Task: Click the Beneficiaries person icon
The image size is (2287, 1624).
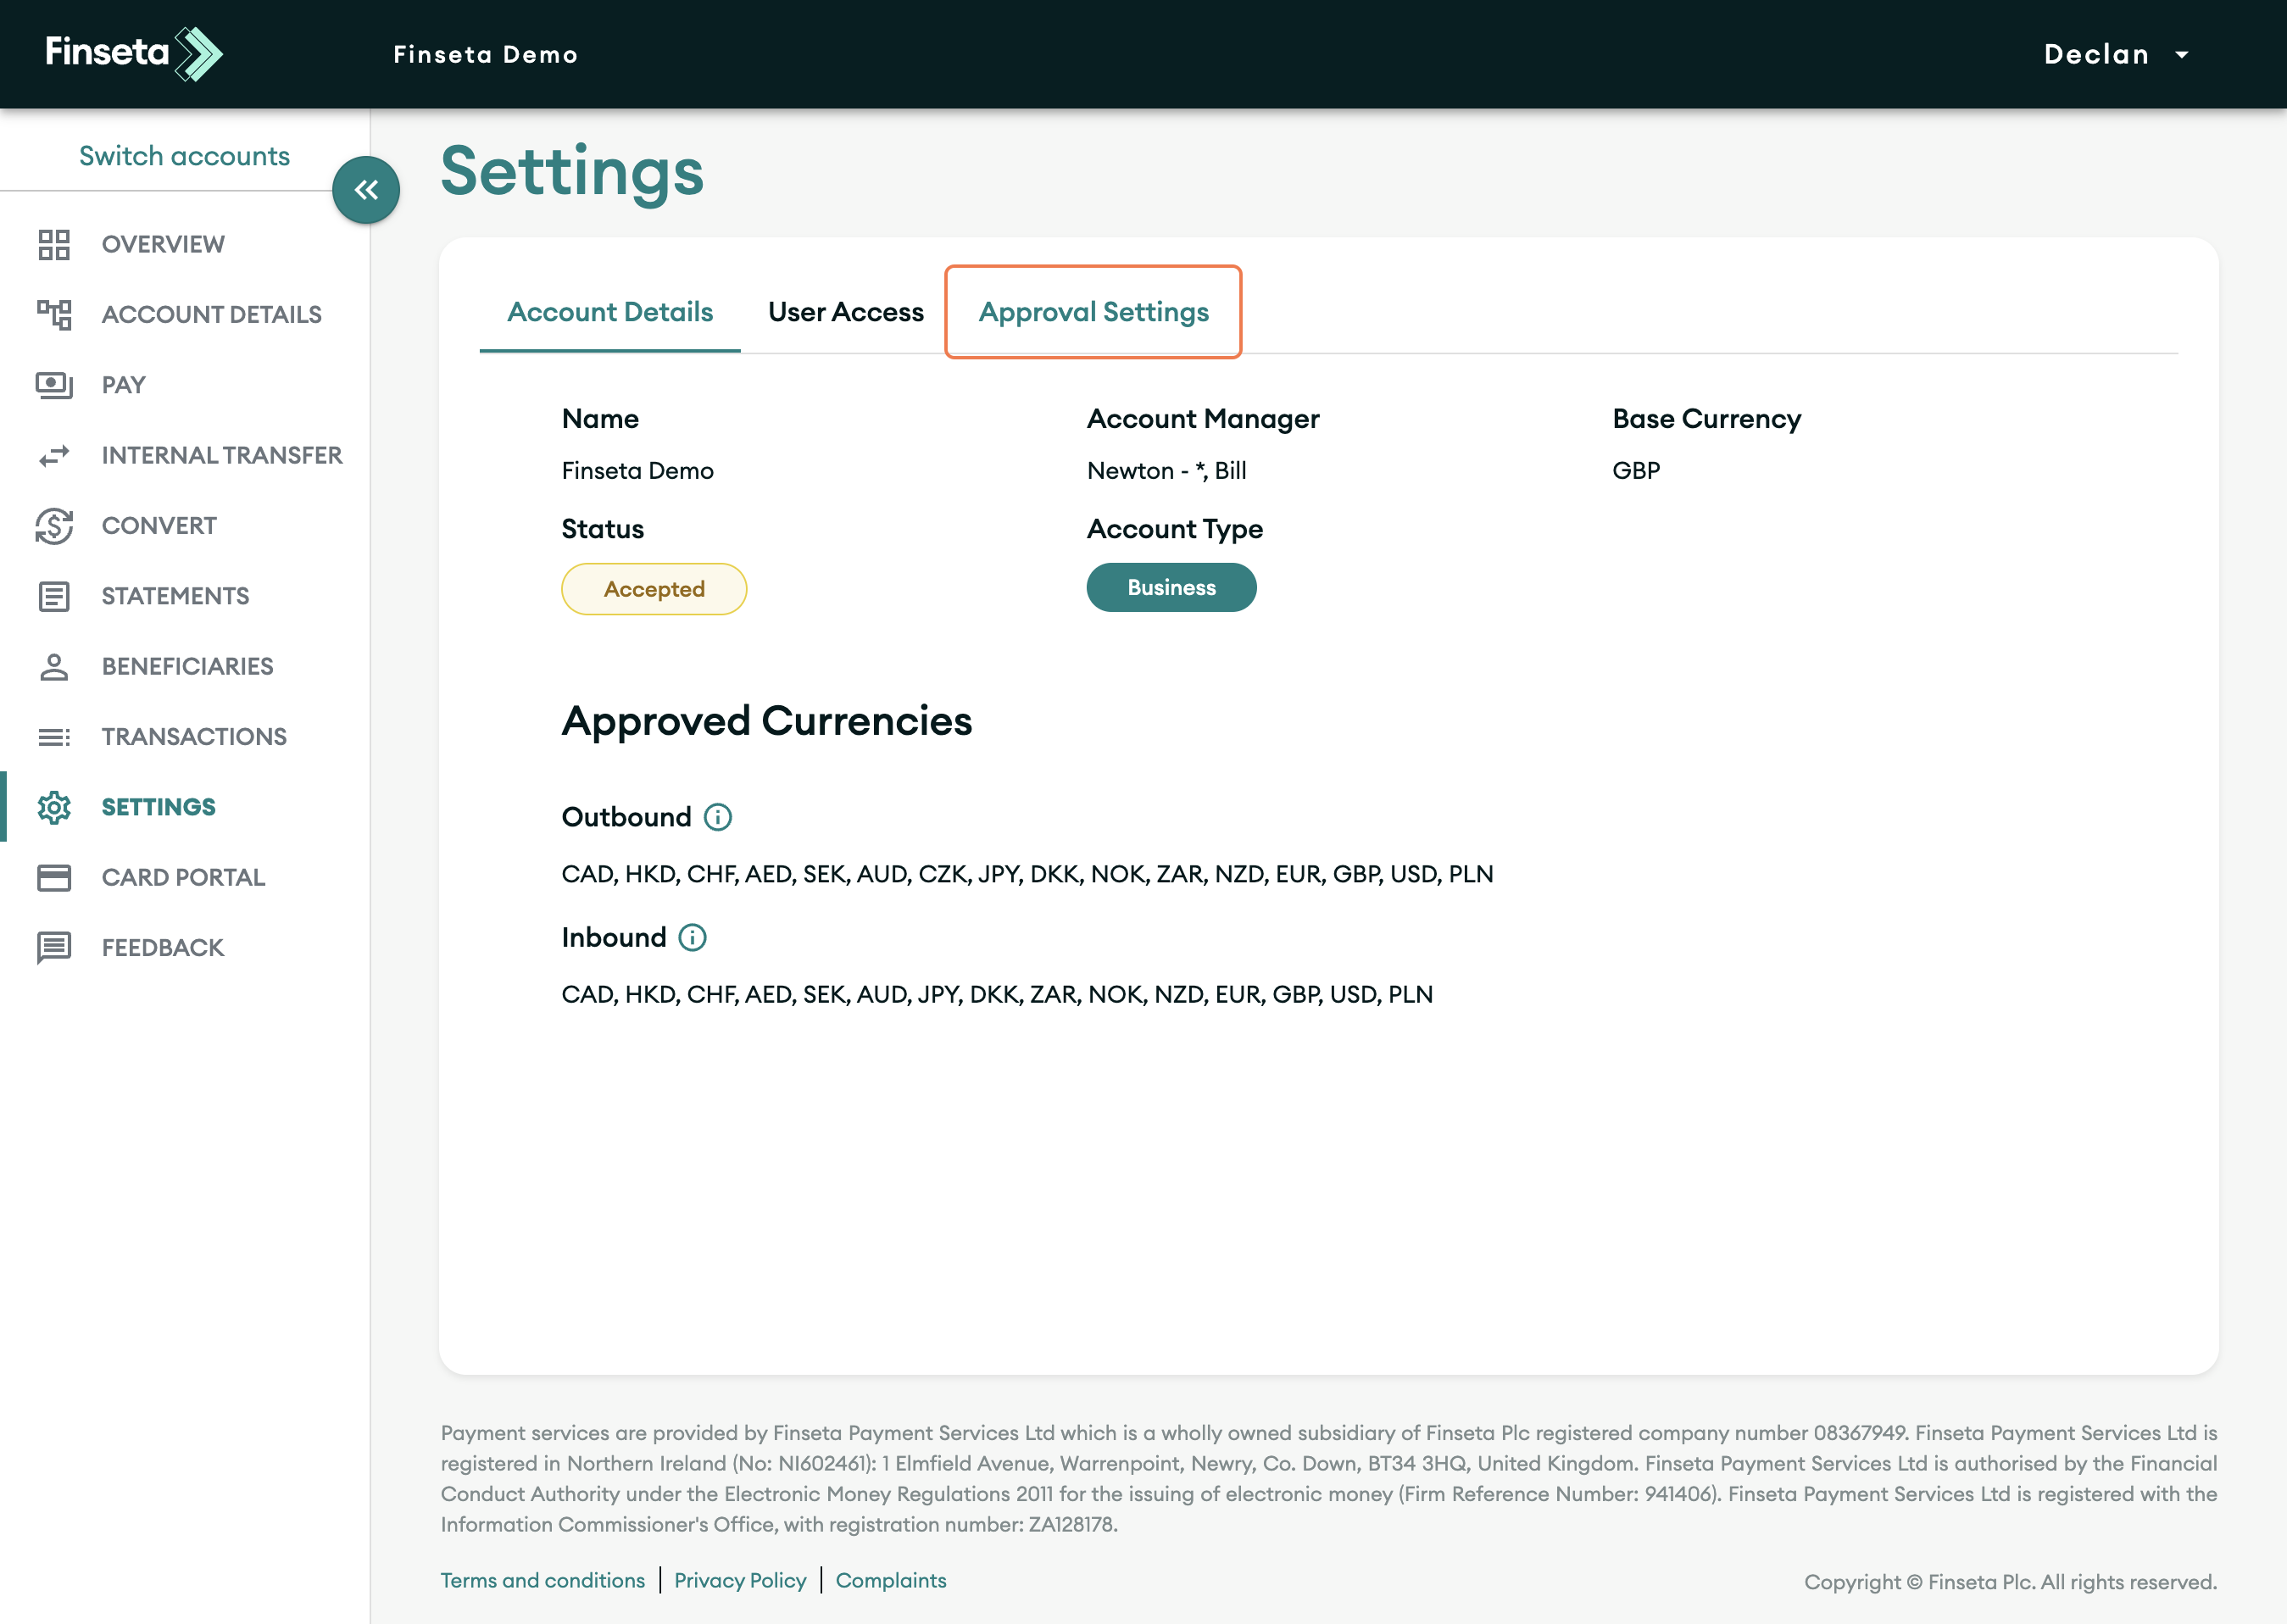Action: coord(54,666)
